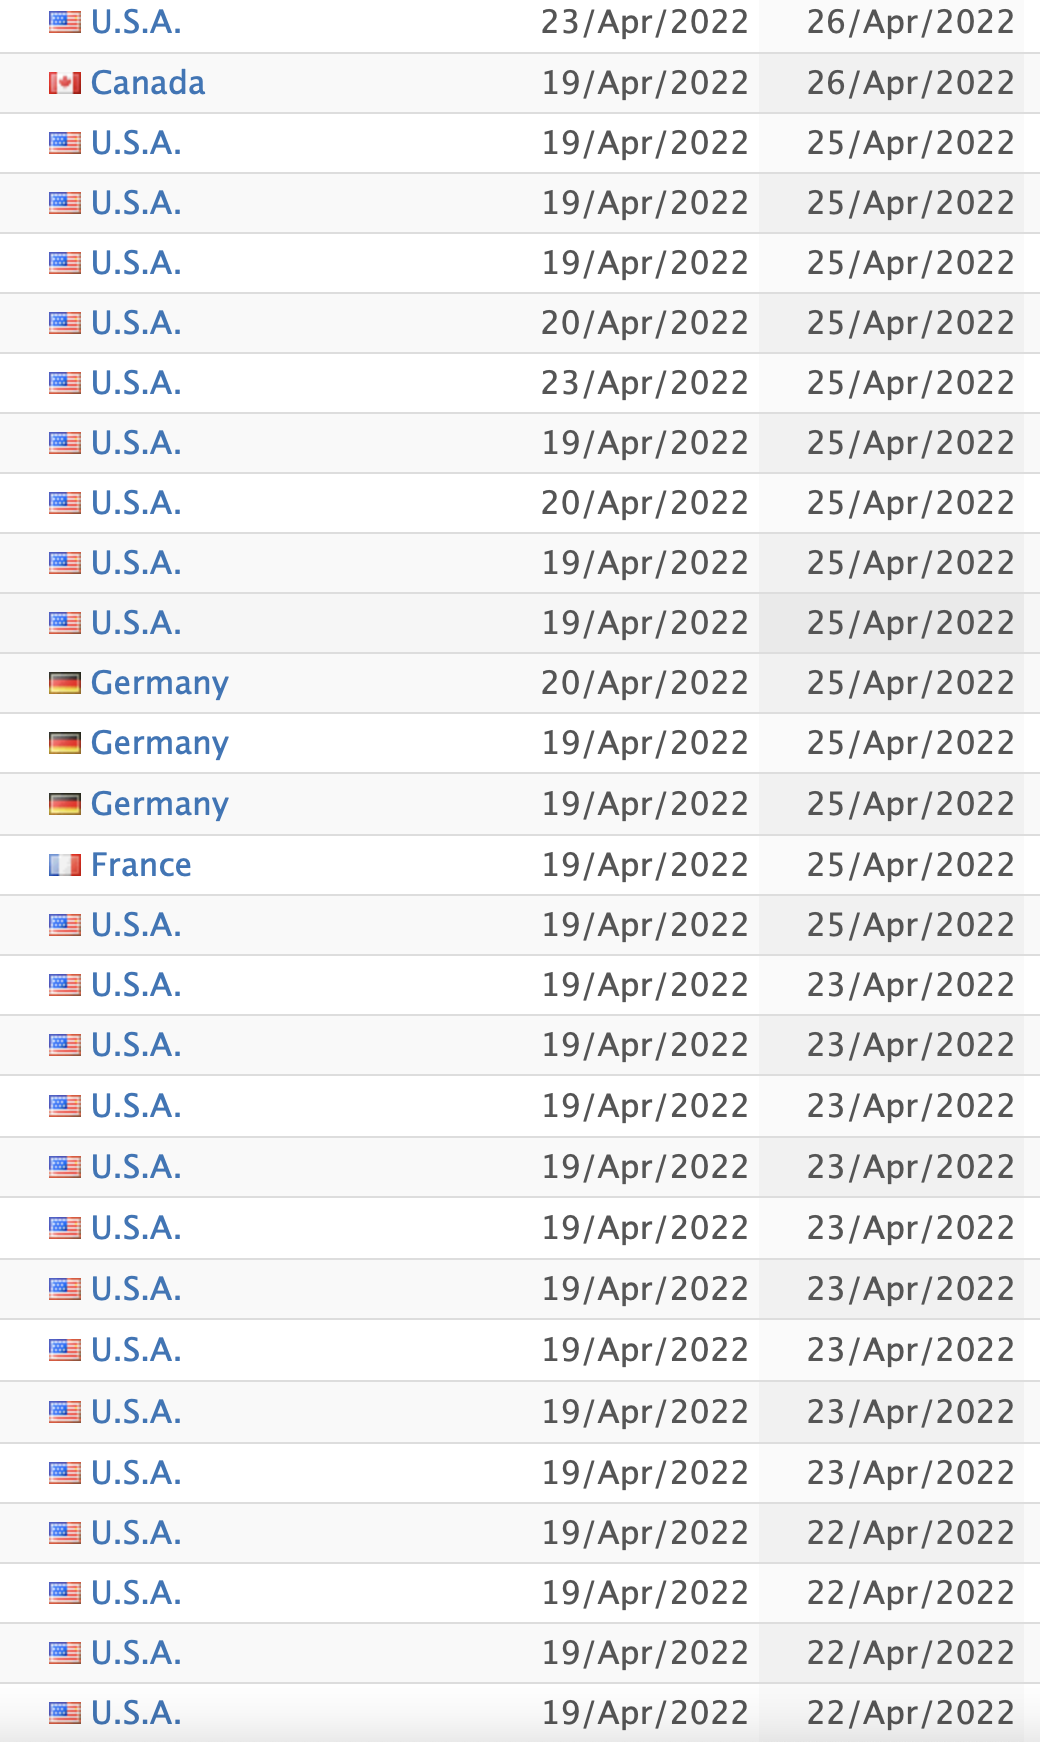Click the German flag in the 20/Apr/2022 row
This screenshot has height=1742, width=1040.
click(x=65, y=683)
